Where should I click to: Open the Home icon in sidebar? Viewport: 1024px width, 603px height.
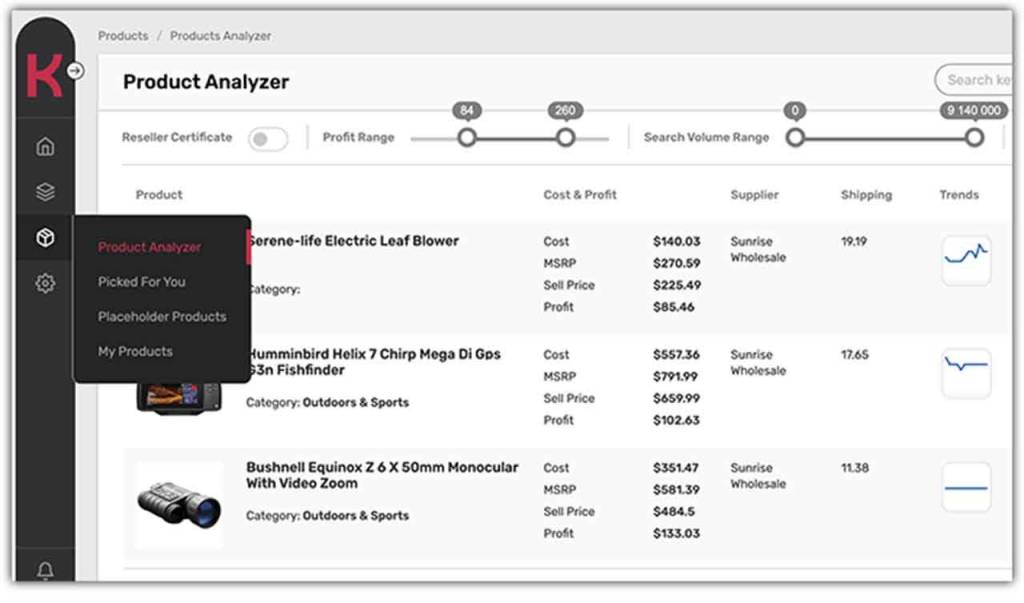coord(45,147)
